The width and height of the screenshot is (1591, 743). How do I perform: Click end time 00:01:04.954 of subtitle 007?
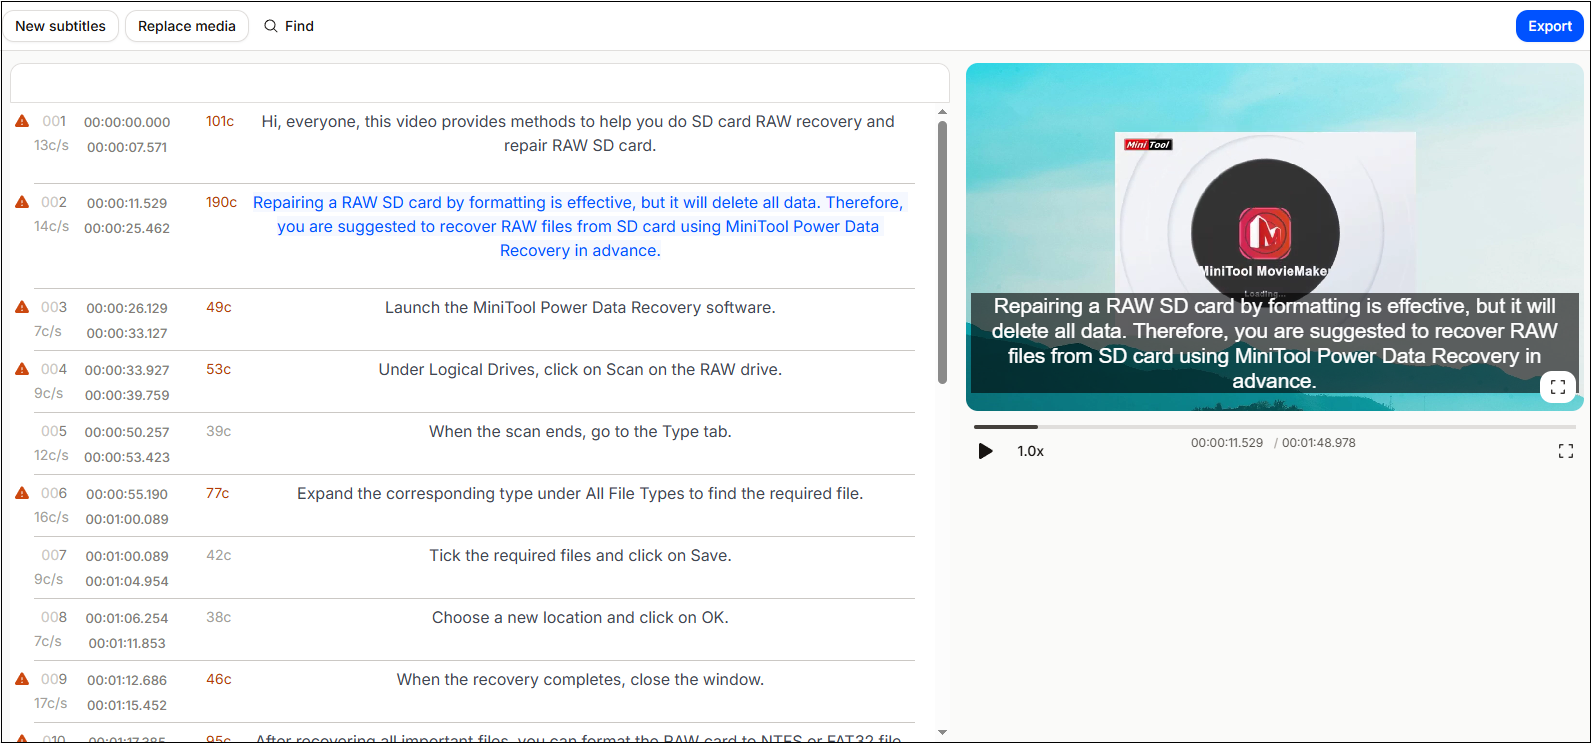click(x=127, y=581)
